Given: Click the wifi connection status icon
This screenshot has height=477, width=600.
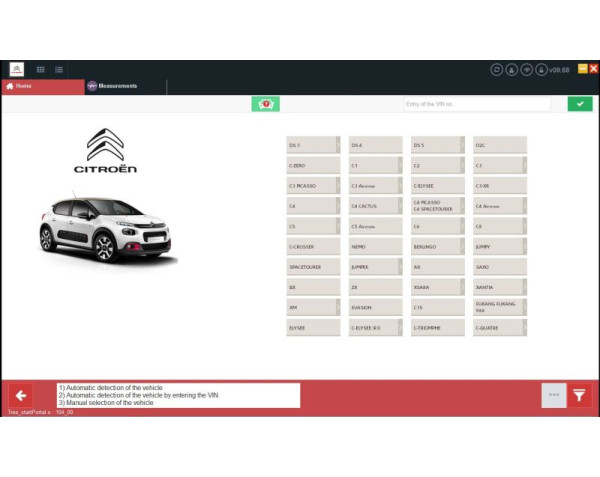Looking at the screenshot, I should [526, 70].
